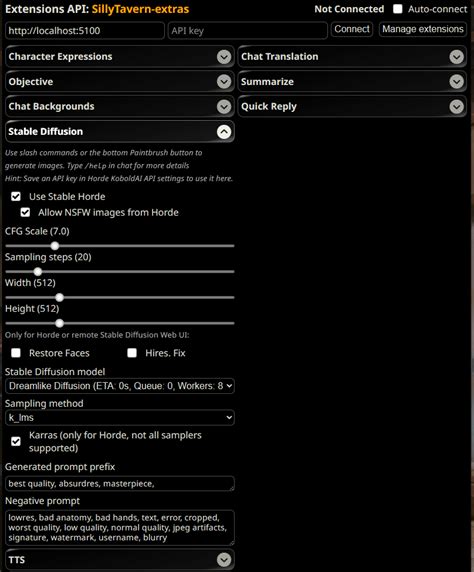Screen dimensions: 474x572
Task: Click the CFG Scale (7.0) label
Action: [x=37, y=231]
